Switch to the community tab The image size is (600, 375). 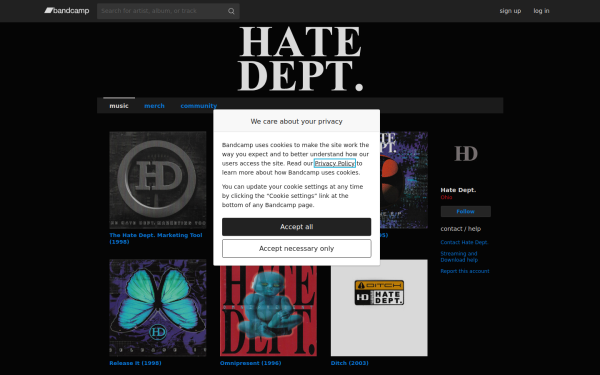(x=199, y=106)
